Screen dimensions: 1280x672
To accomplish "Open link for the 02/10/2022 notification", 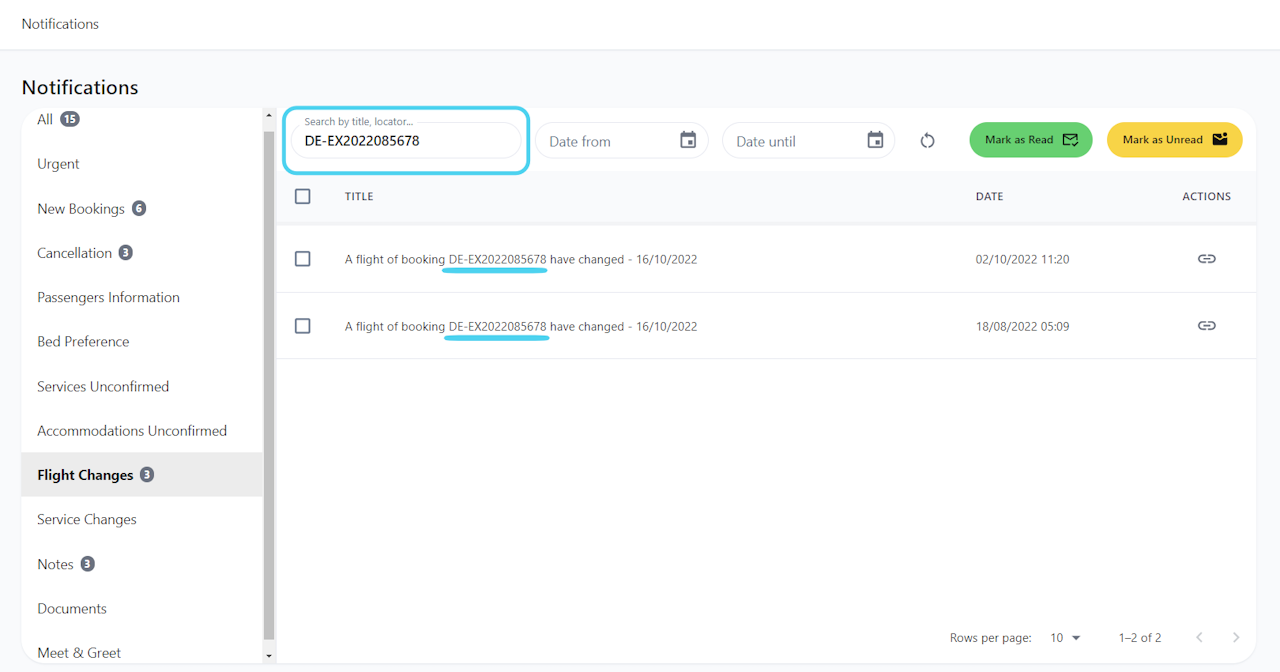I will [1207, 259].
